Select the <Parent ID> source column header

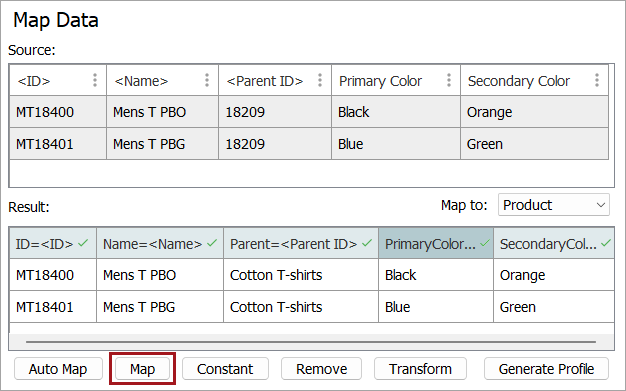[275, 80]
